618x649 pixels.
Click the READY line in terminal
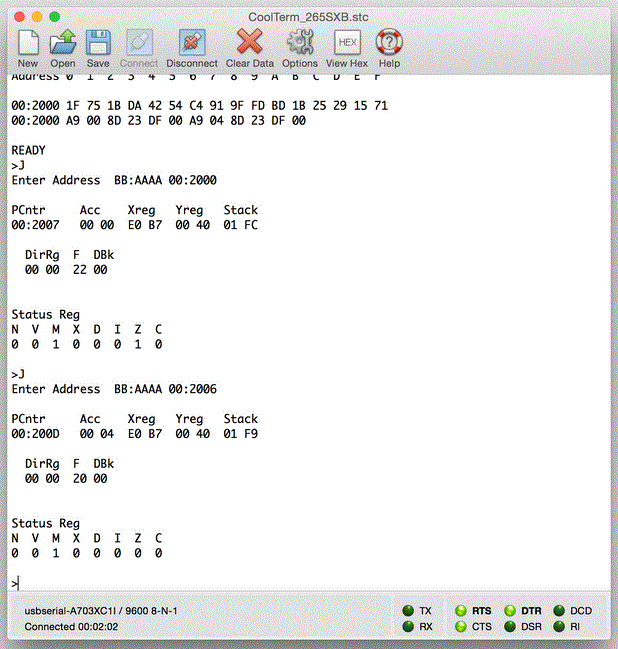[x=28, y=150]
